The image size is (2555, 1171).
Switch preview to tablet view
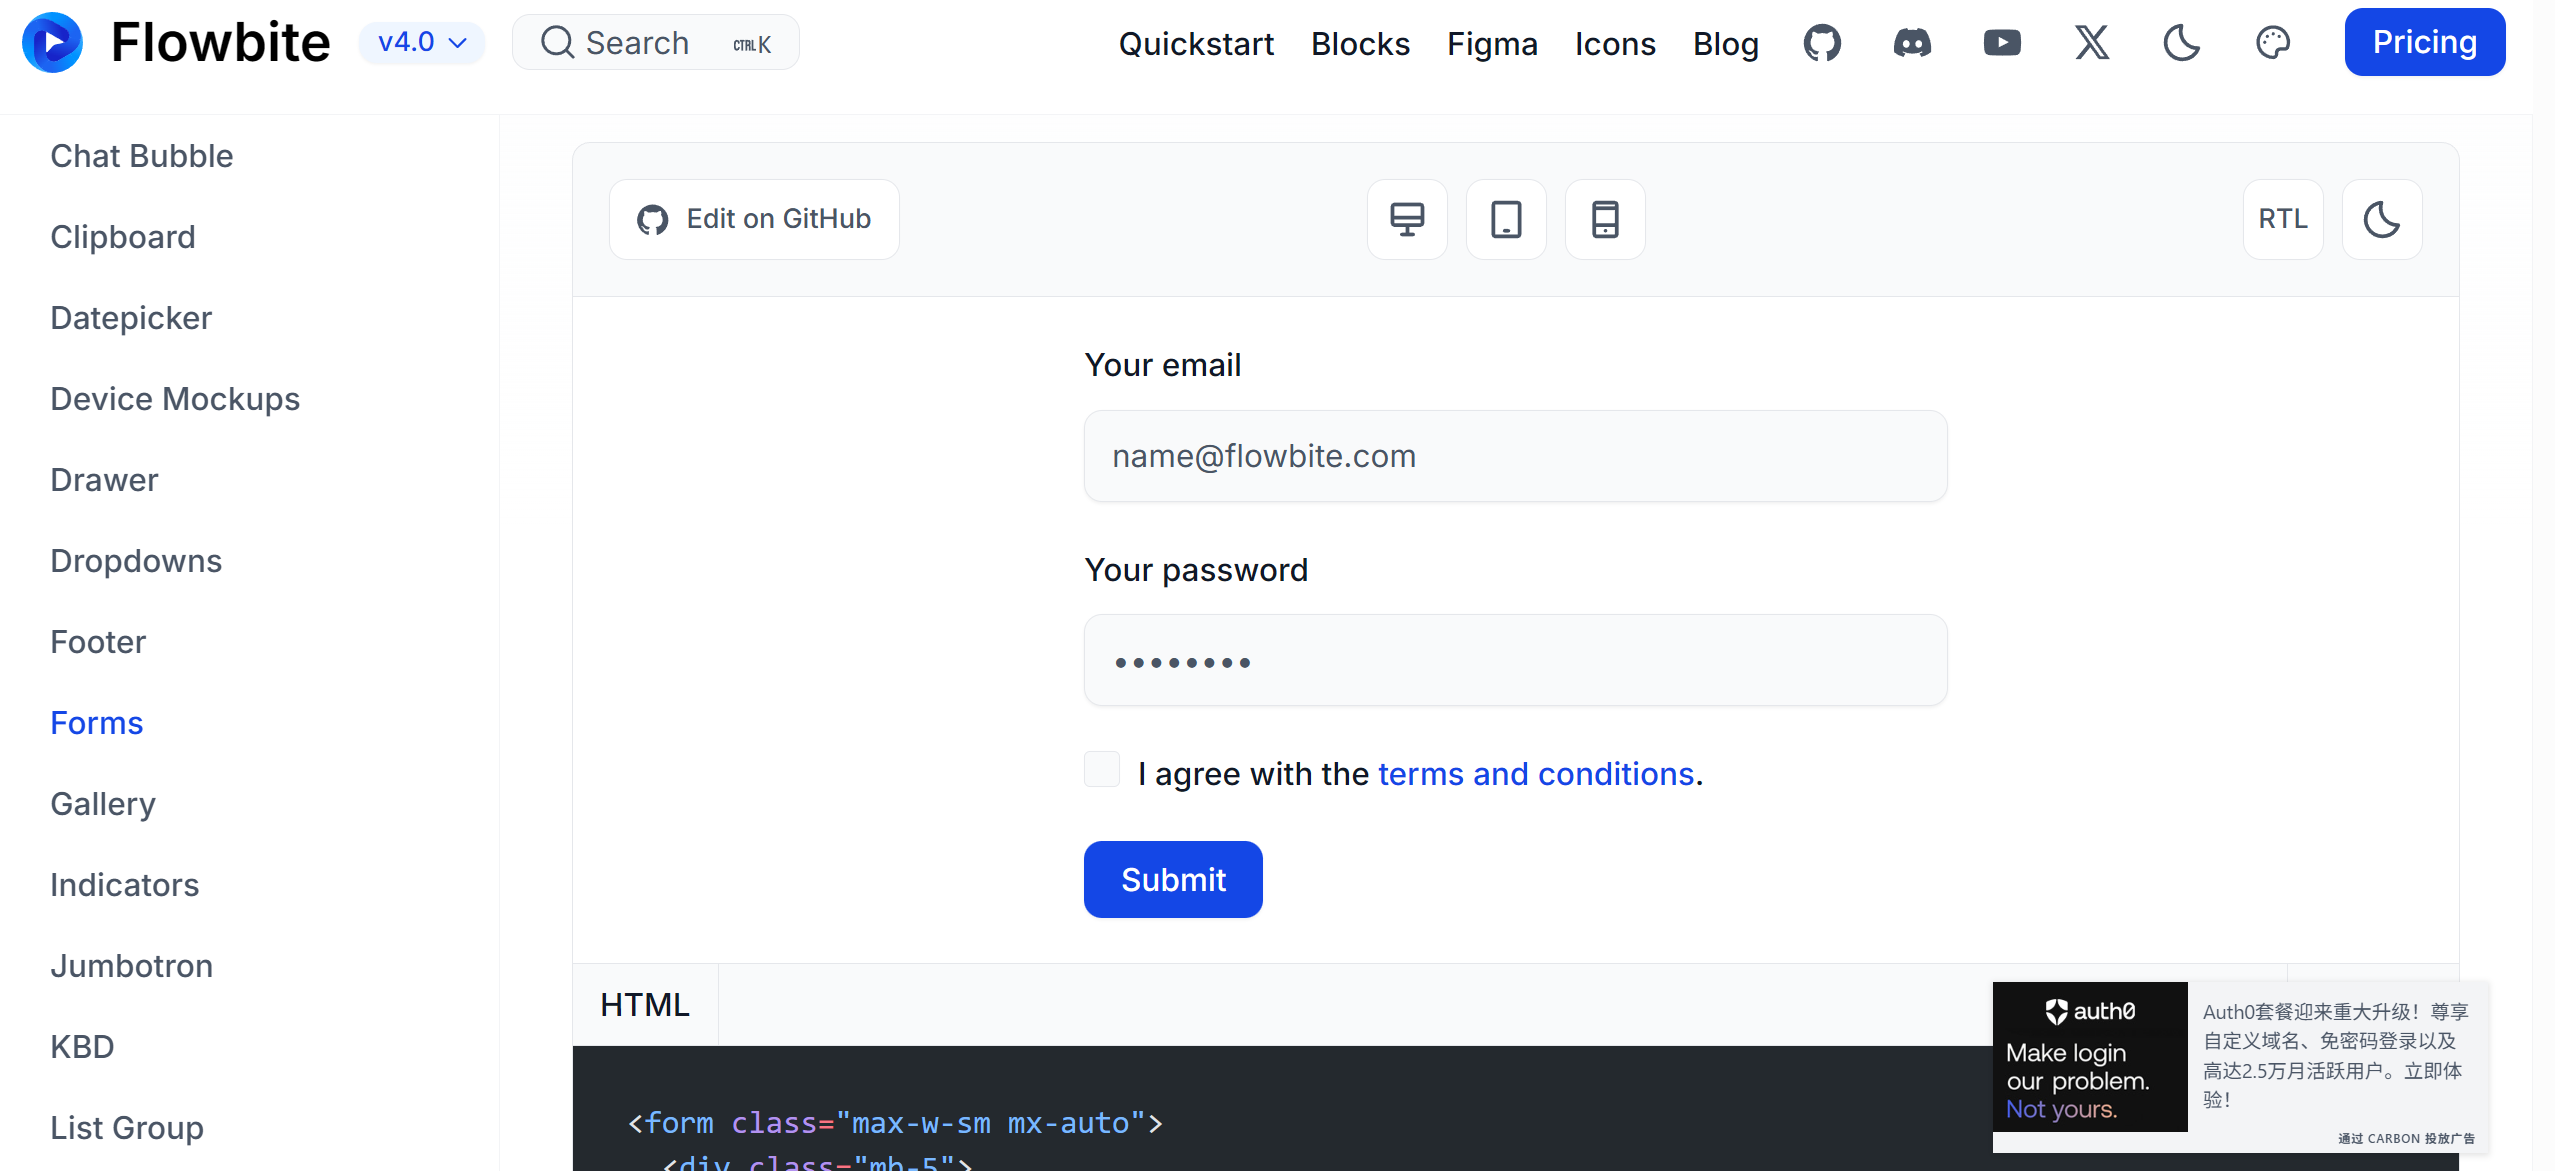pyautogui.click(x=1506, y=219)
